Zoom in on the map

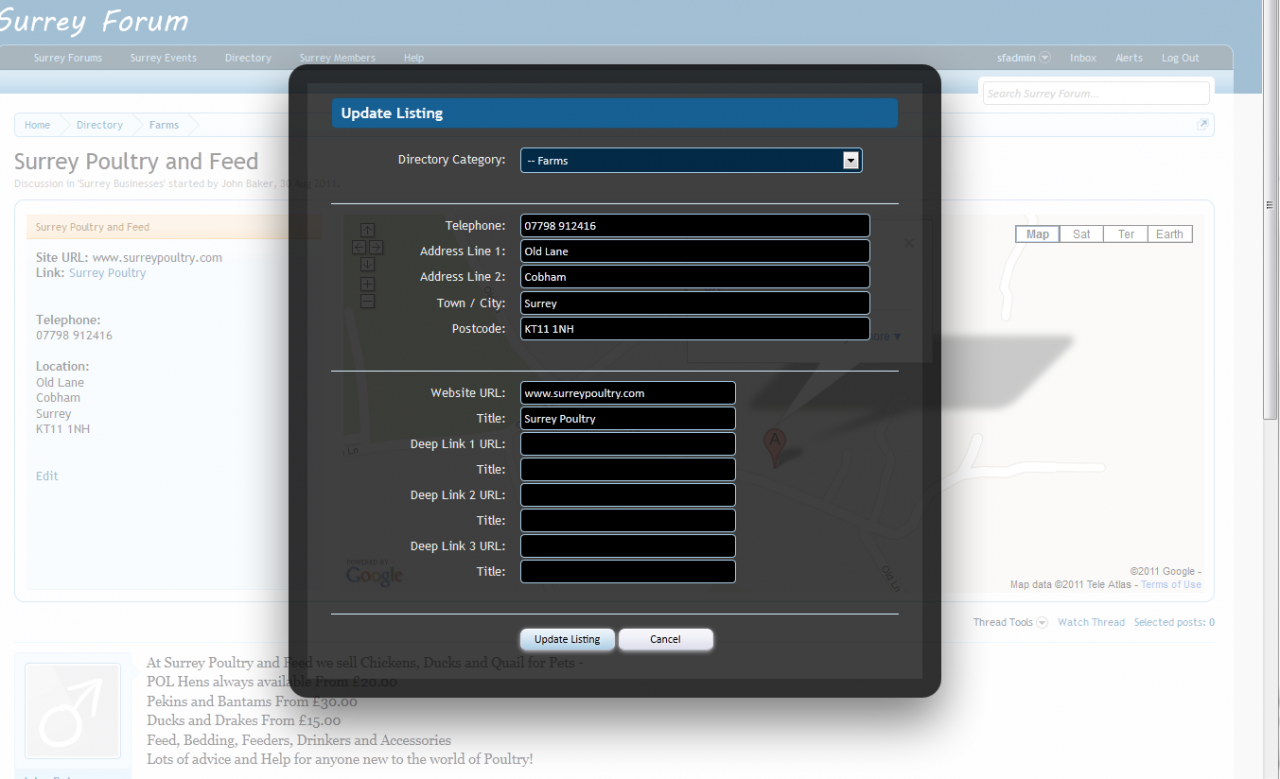(367, 283)
